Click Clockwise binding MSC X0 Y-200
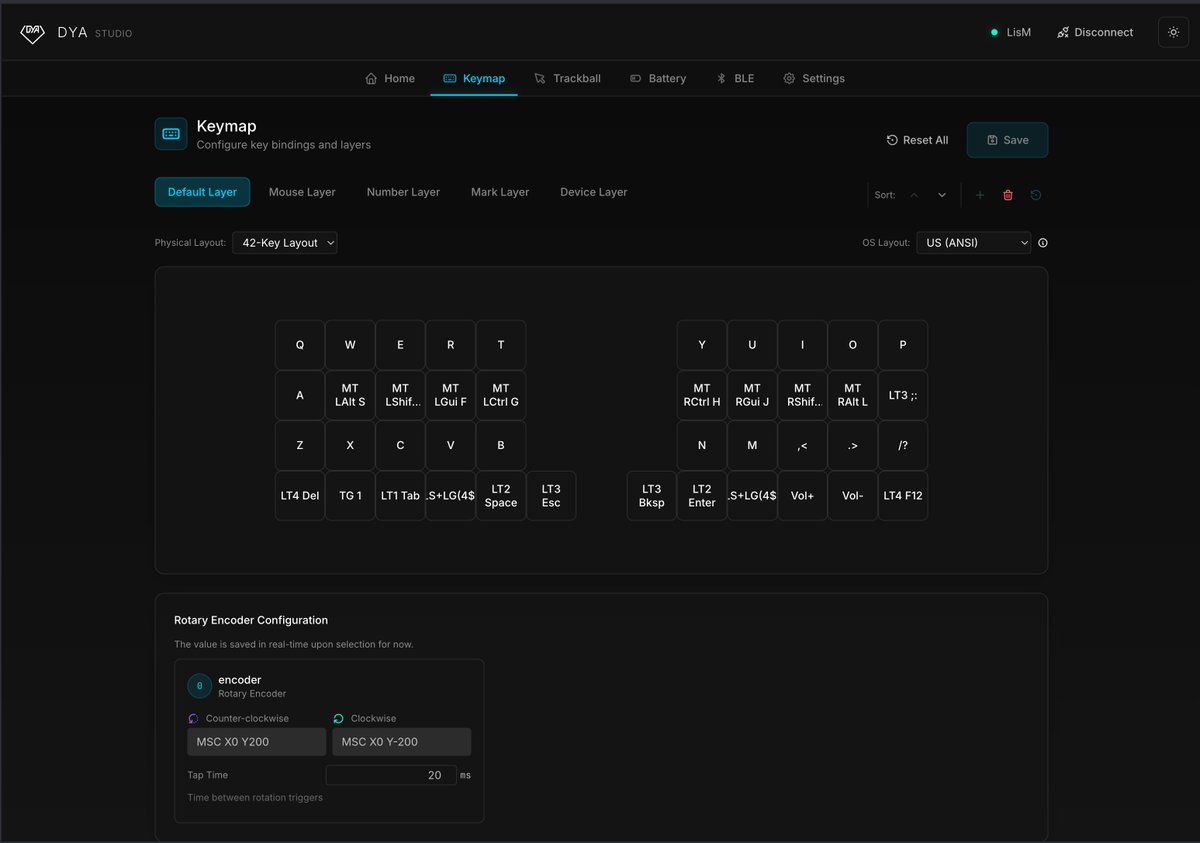This screenshot has height=843, width=1200. tap(401, 742)
